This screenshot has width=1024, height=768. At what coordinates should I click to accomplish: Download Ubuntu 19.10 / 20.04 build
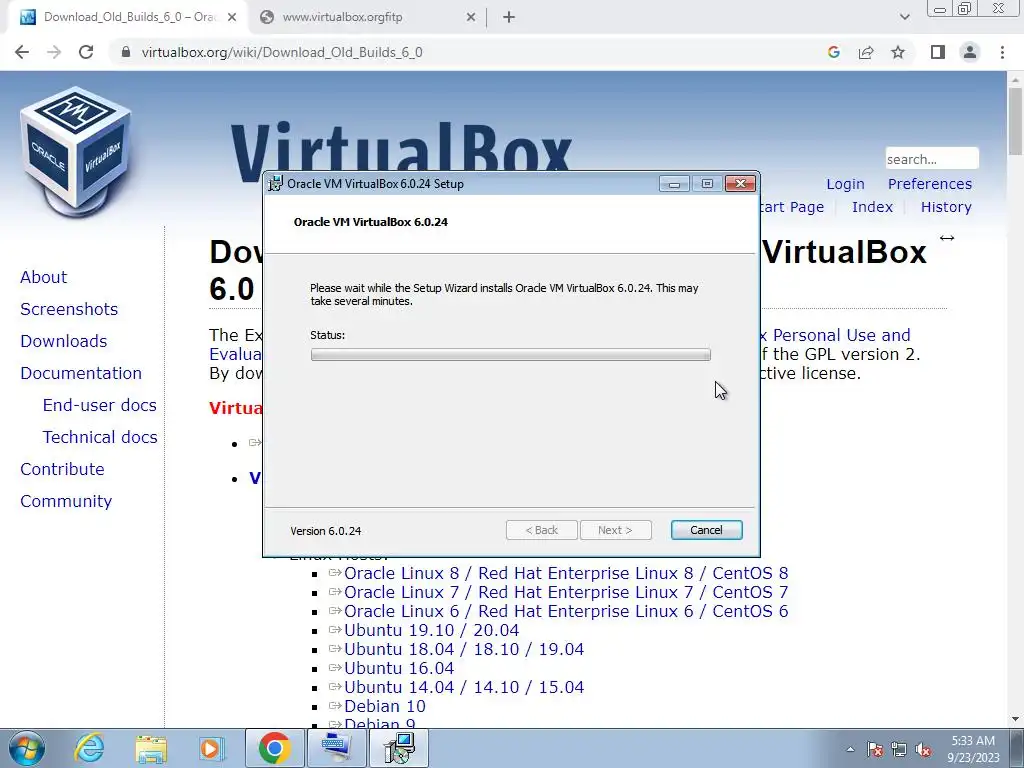[431, 630]
